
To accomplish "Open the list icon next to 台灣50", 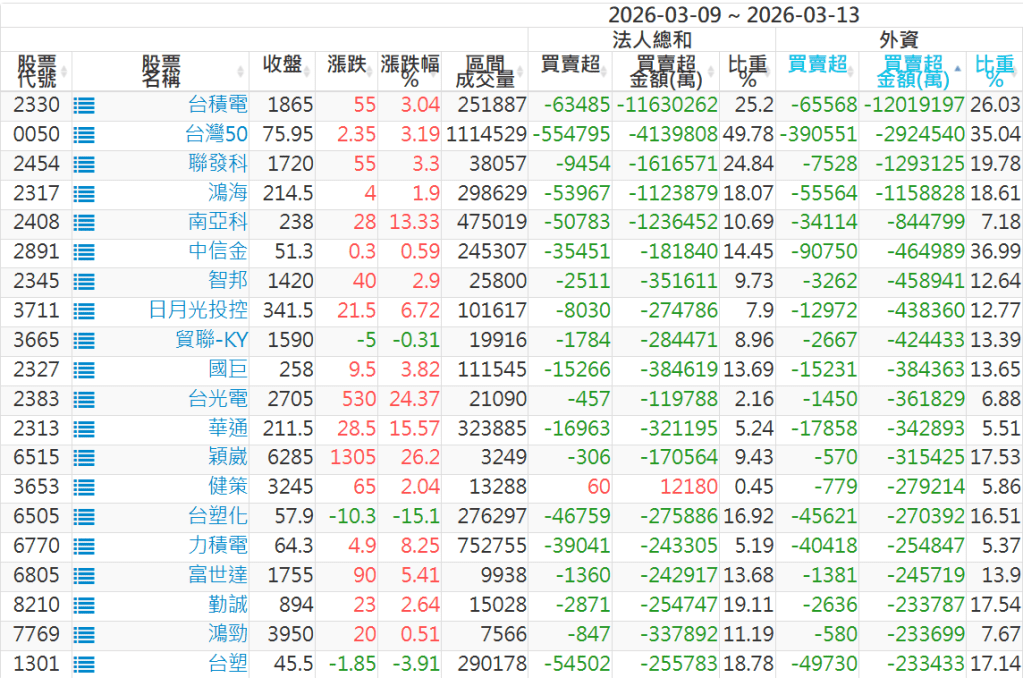I will click(84, 135).
